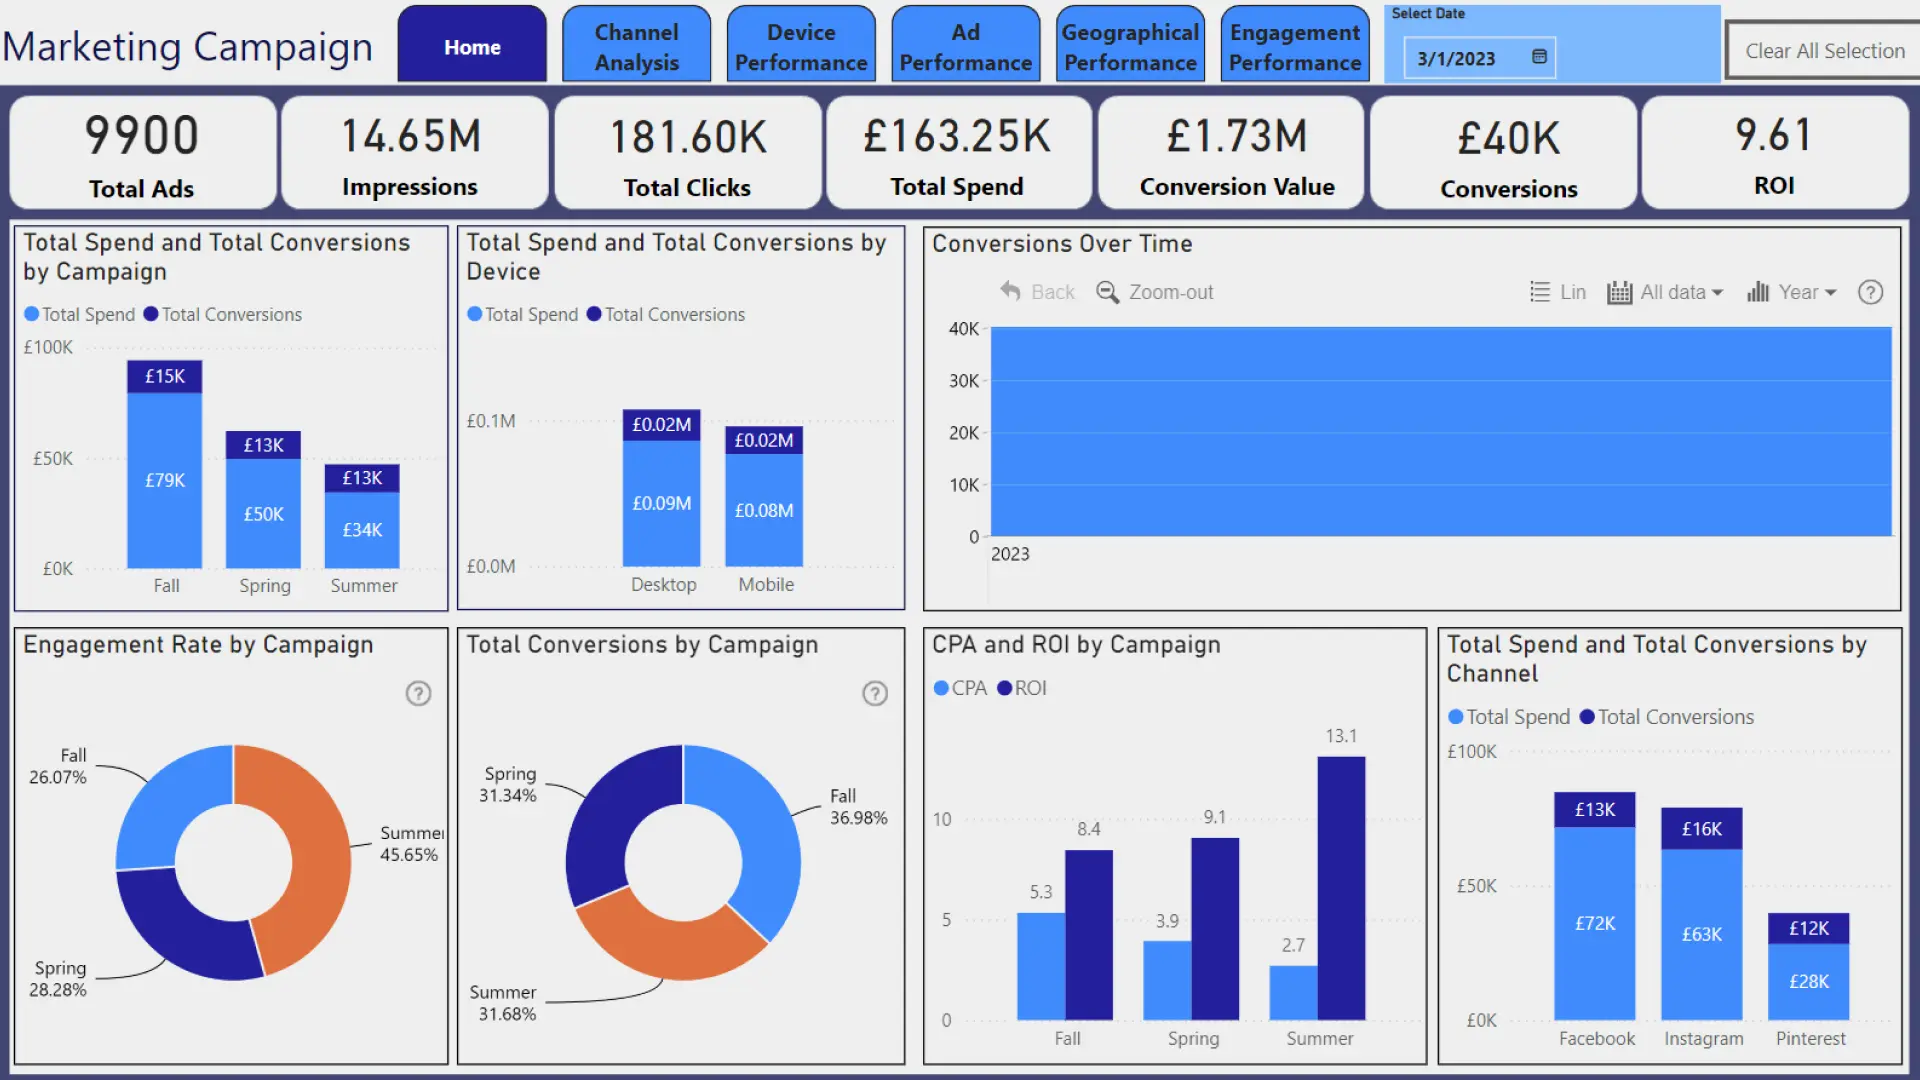1920x1080 pixels.
Task: Click the Spring ROI 9.1 bar
Action: 1215,929
